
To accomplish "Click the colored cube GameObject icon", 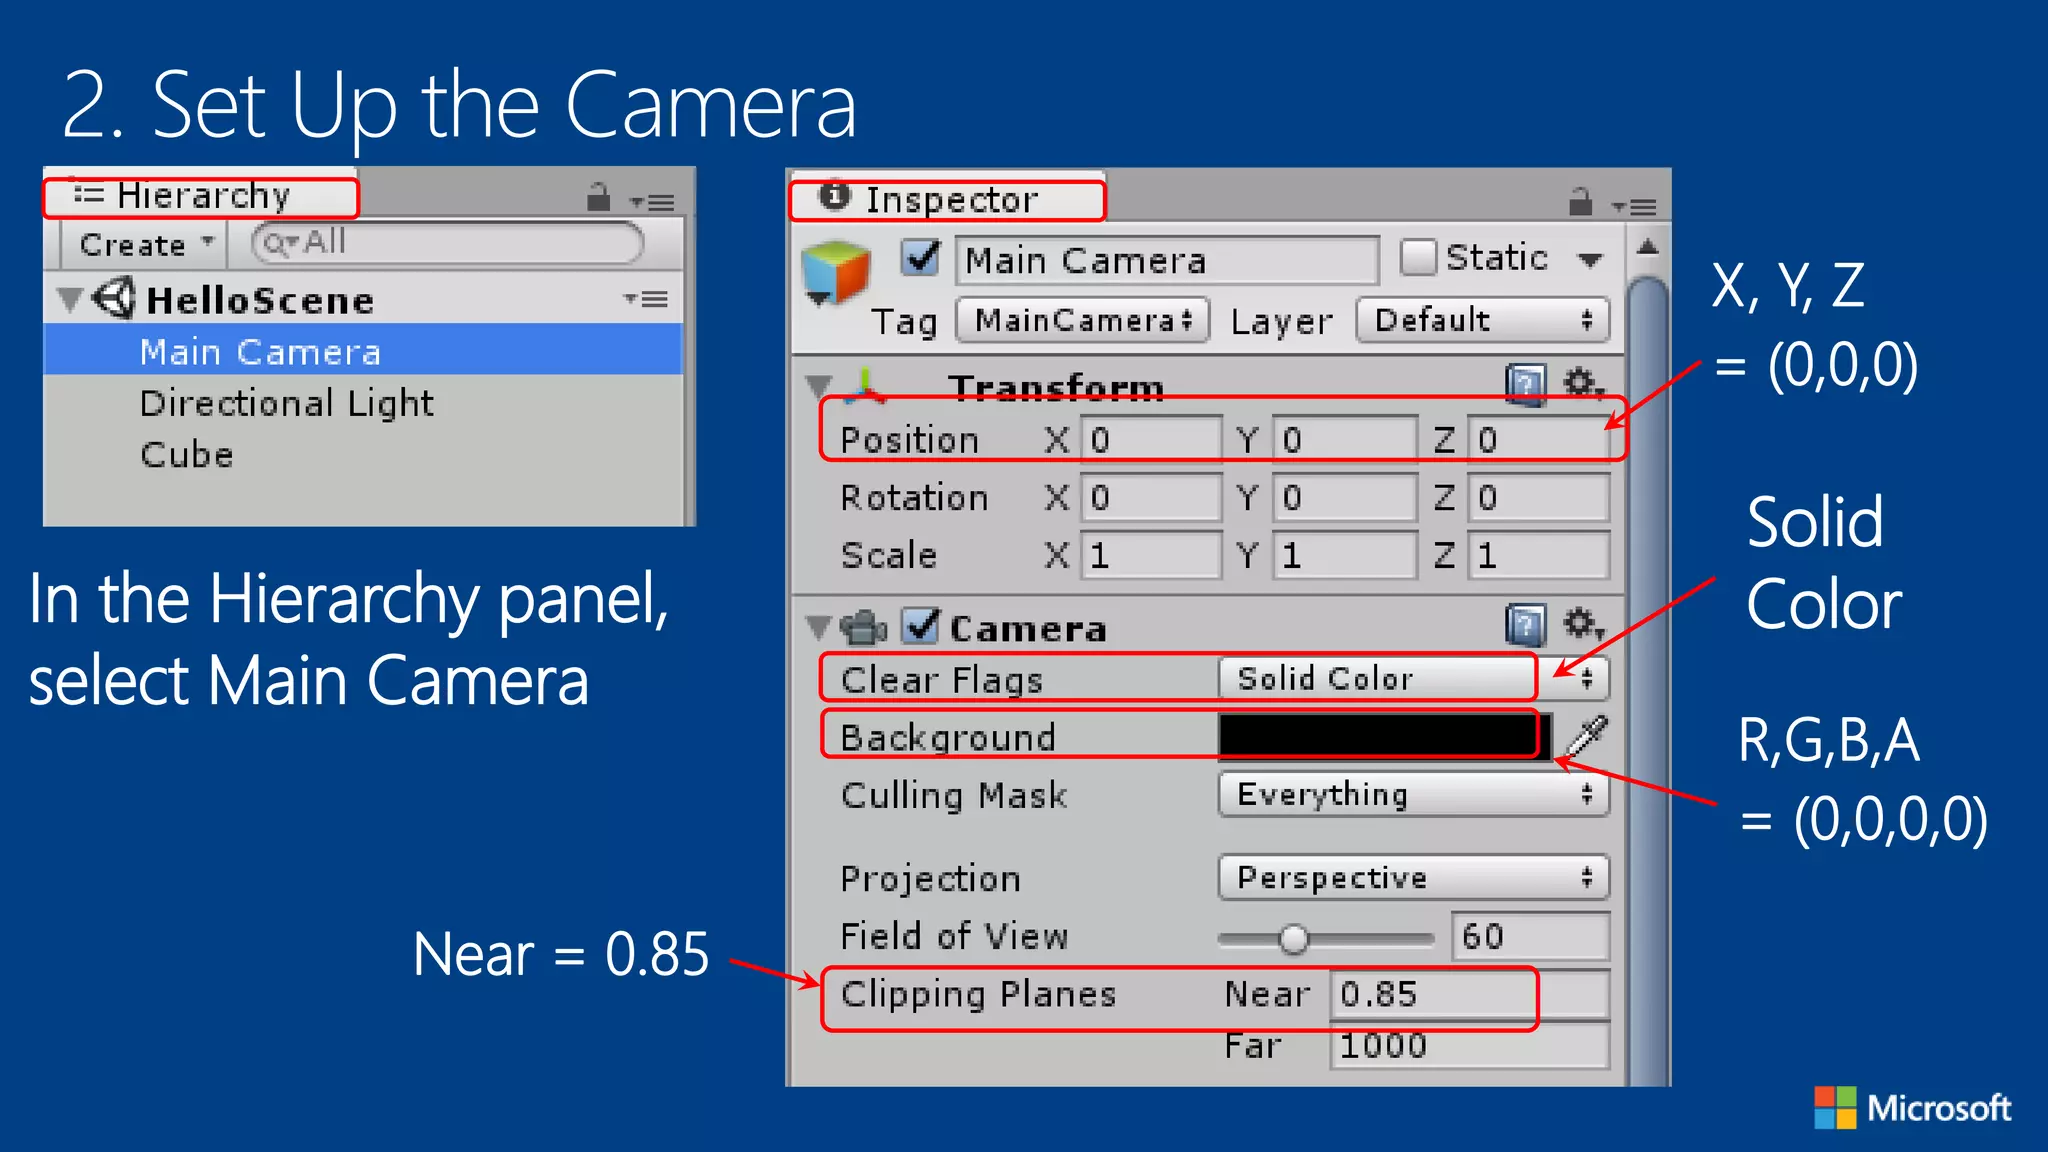I will tap(835, 273).
